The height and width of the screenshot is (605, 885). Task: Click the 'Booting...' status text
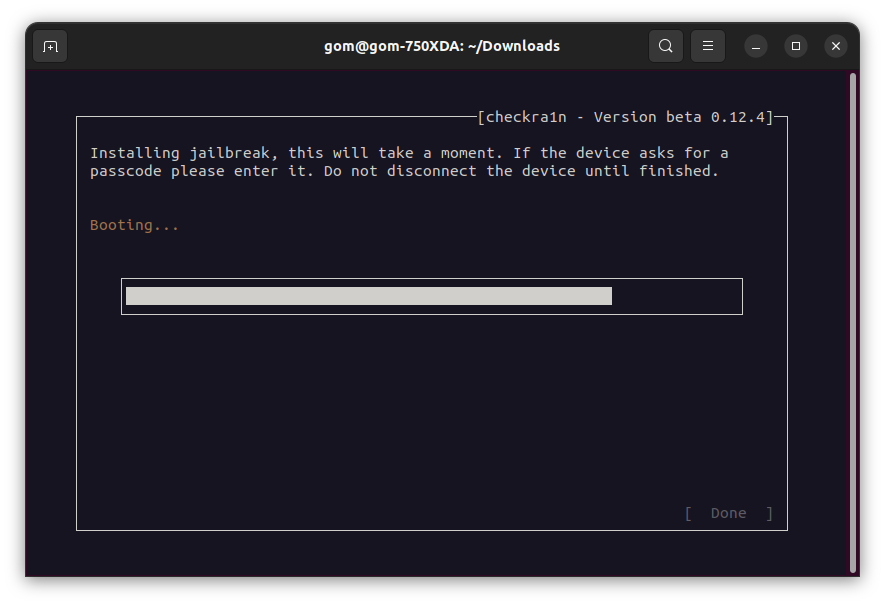pyautogui.click(x=134, y=225)
